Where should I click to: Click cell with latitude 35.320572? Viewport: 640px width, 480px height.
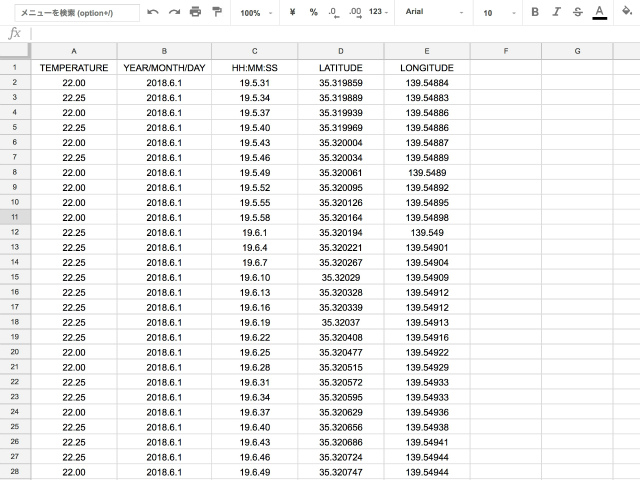click(x=341, y=382)
